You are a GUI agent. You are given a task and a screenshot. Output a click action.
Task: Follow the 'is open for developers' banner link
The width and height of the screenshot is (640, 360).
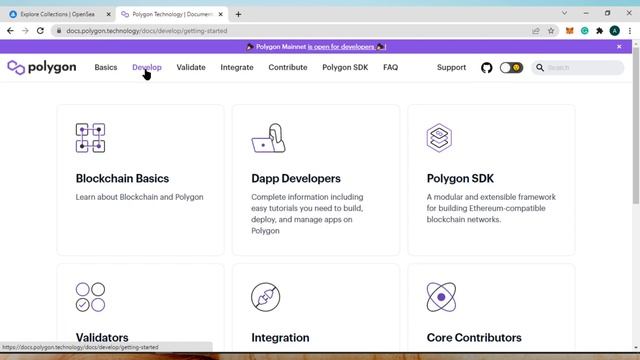point(341,47)
